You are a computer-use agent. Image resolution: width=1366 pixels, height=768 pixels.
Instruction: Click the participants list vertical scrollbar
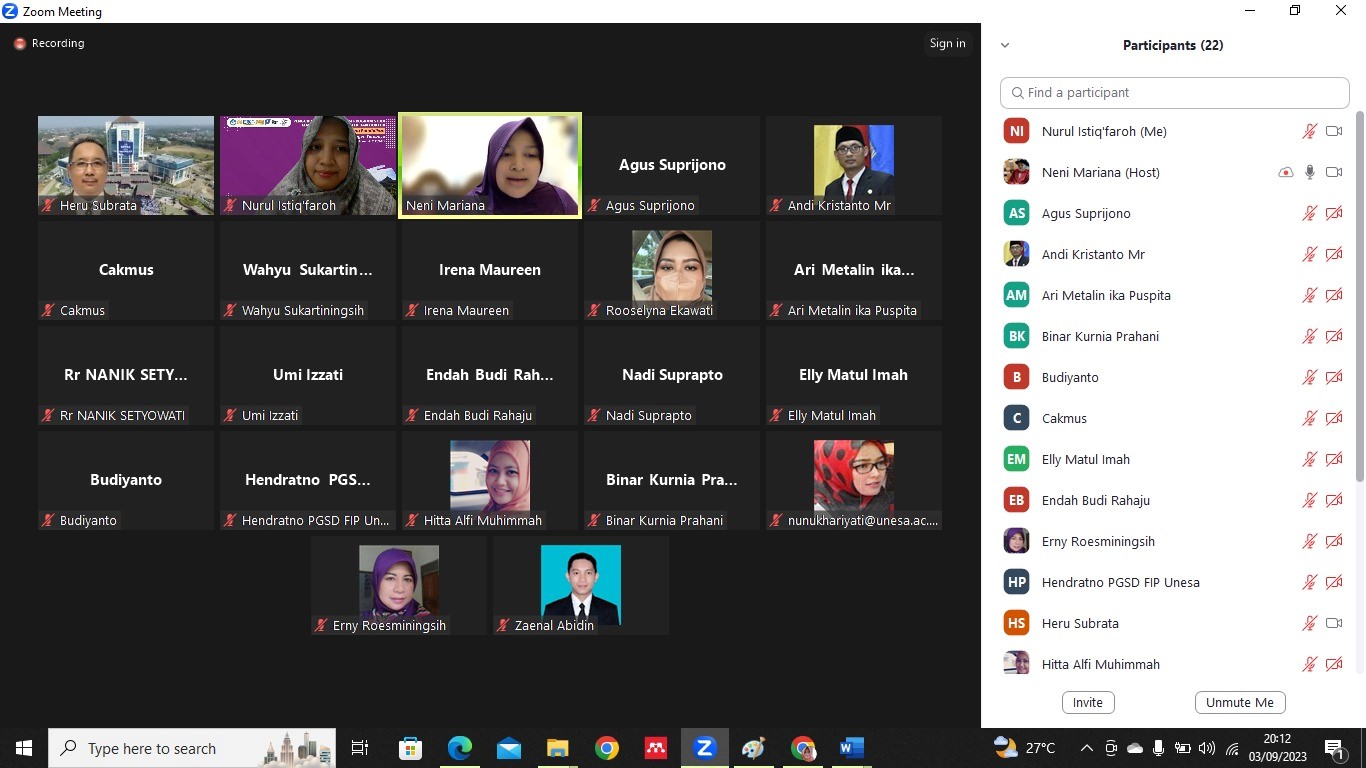1358,300
